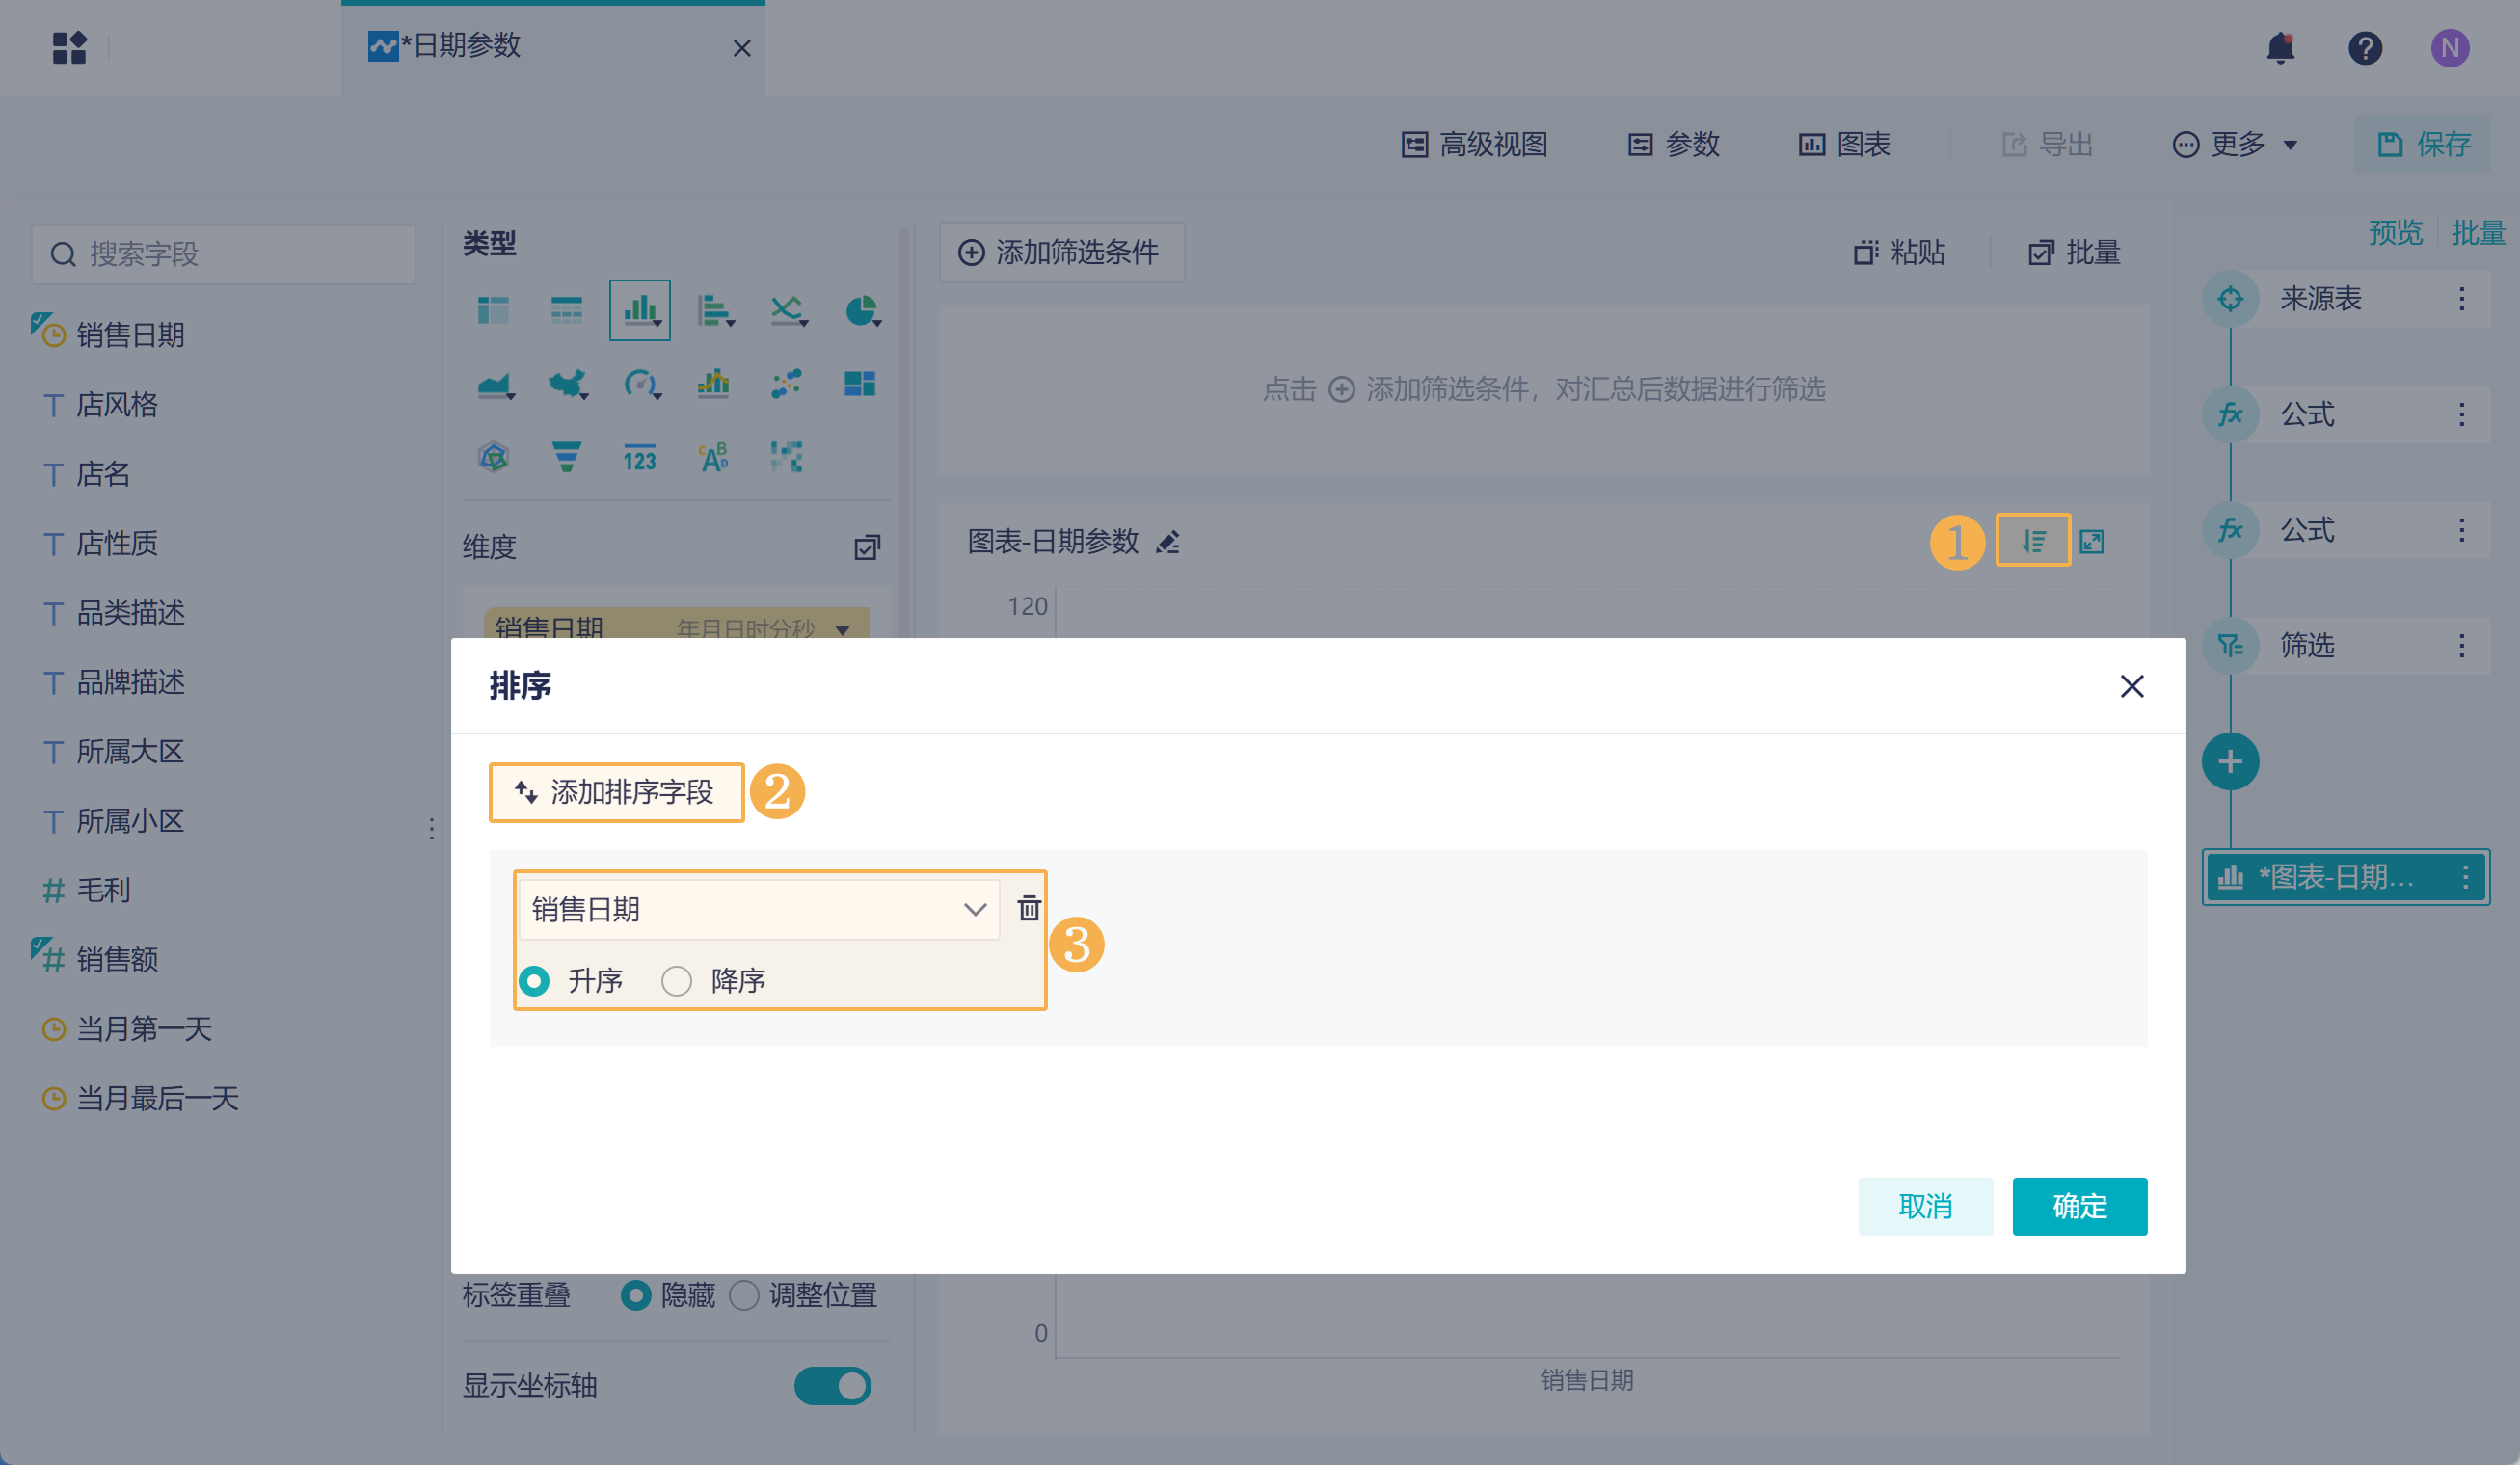Select the line chart type
Screen dimensions: 2520x1465
tap(788, 311)
